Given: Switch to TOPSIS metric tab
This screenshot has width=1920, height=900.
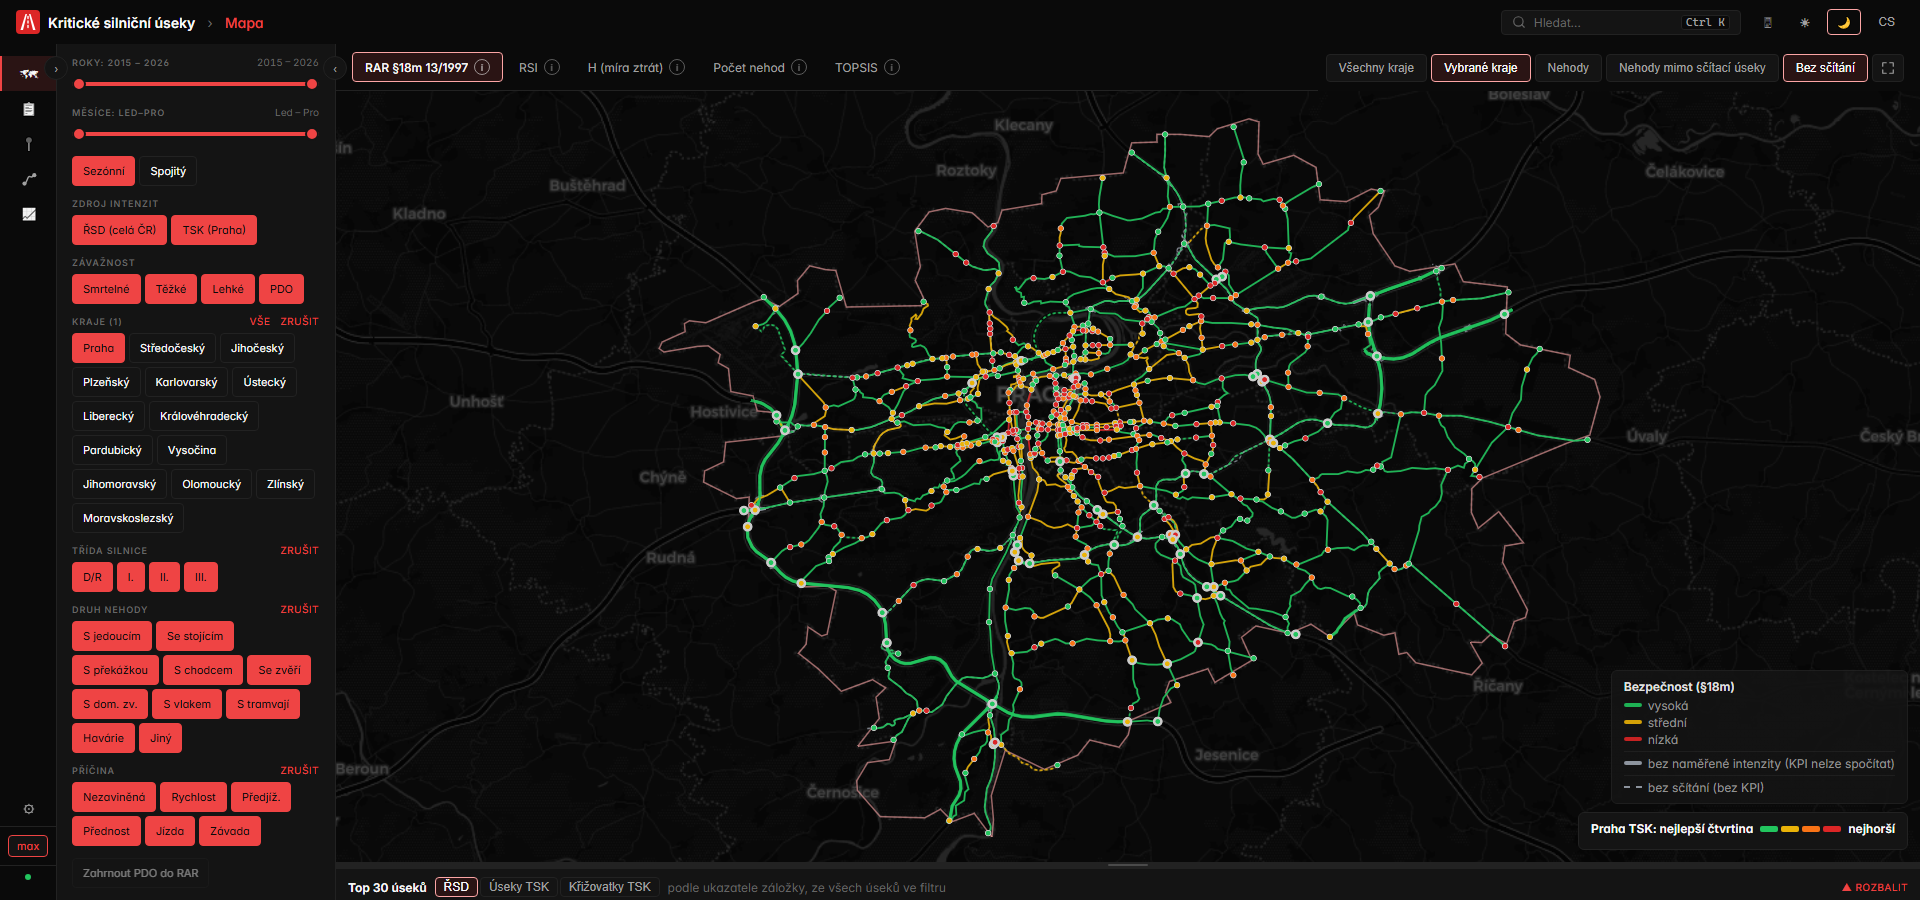Looking at the screenshot, I should coord(856,67).
